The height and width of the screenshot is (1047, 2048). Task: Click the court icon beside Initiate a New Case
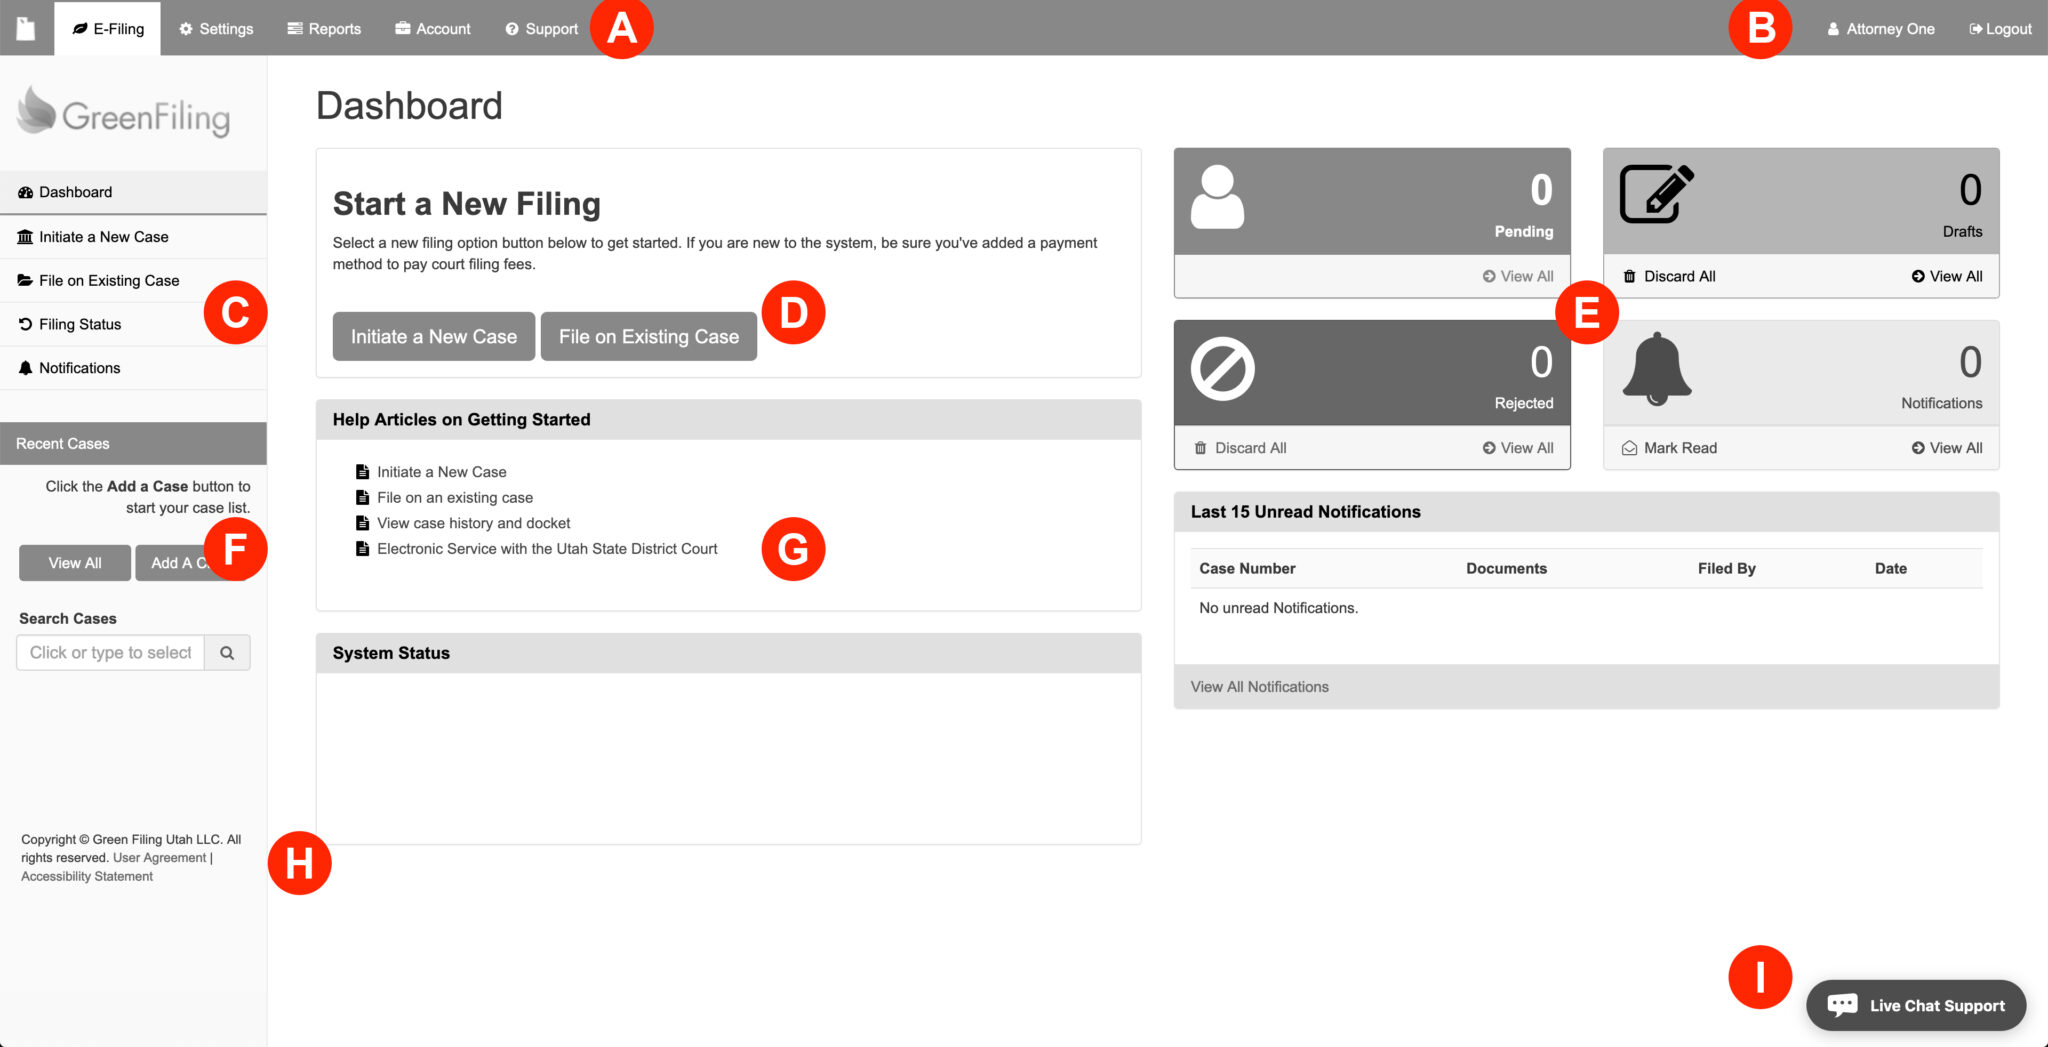coord(24,236)
